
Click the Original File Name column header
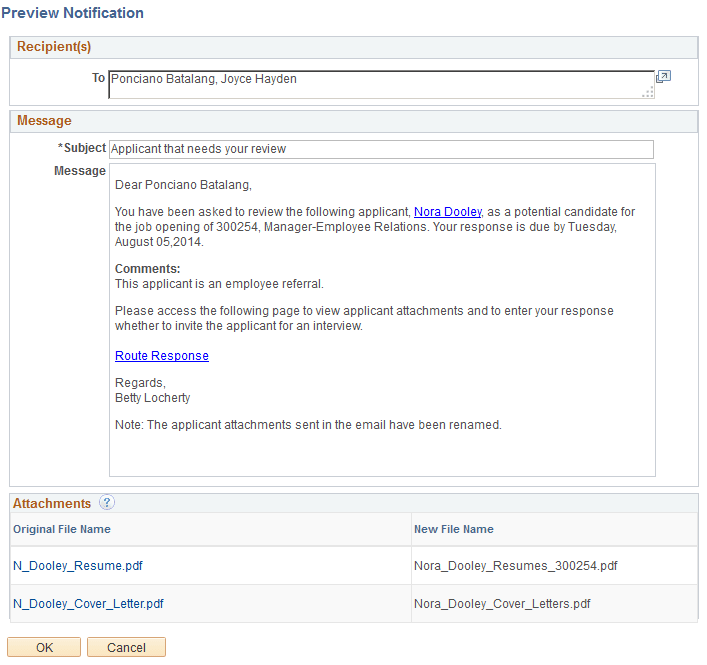click(x=62, y=529)
